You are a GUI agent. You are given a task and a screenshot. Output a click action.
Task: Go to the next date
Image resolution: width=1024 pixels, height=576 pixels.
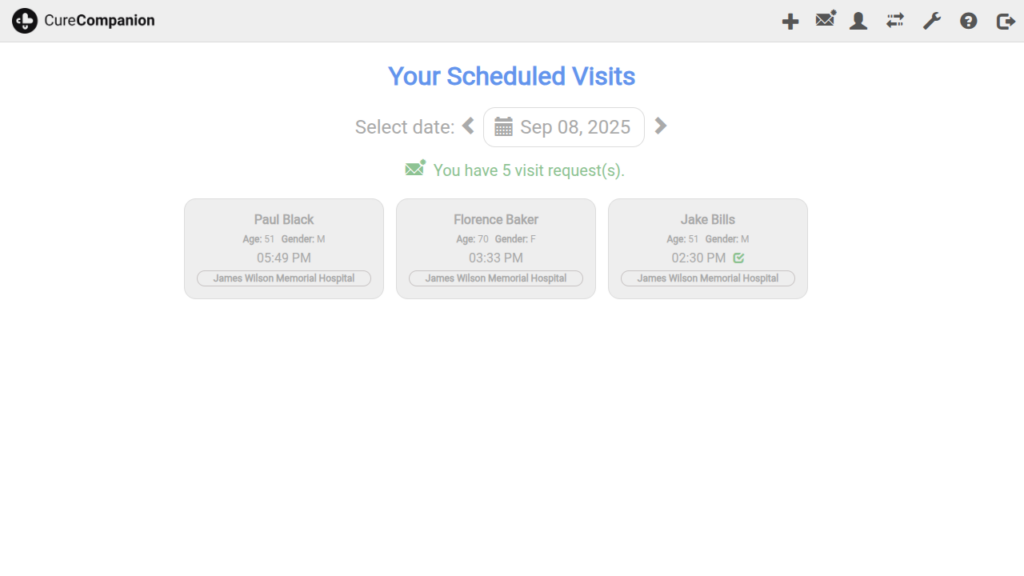tap(660, 126)
